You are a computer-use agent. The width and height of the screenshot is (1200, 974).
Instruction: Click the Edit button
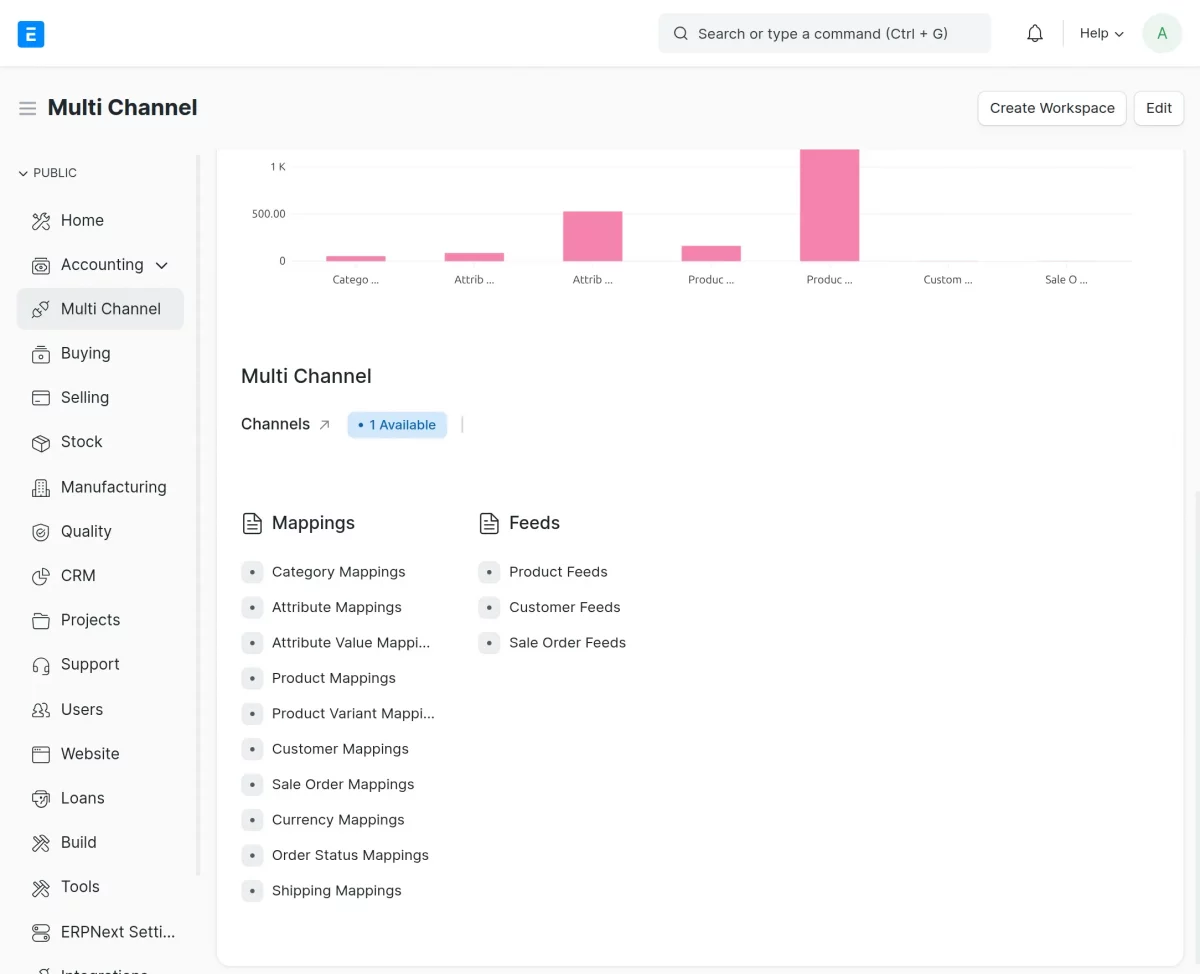tap(1159, 108)
